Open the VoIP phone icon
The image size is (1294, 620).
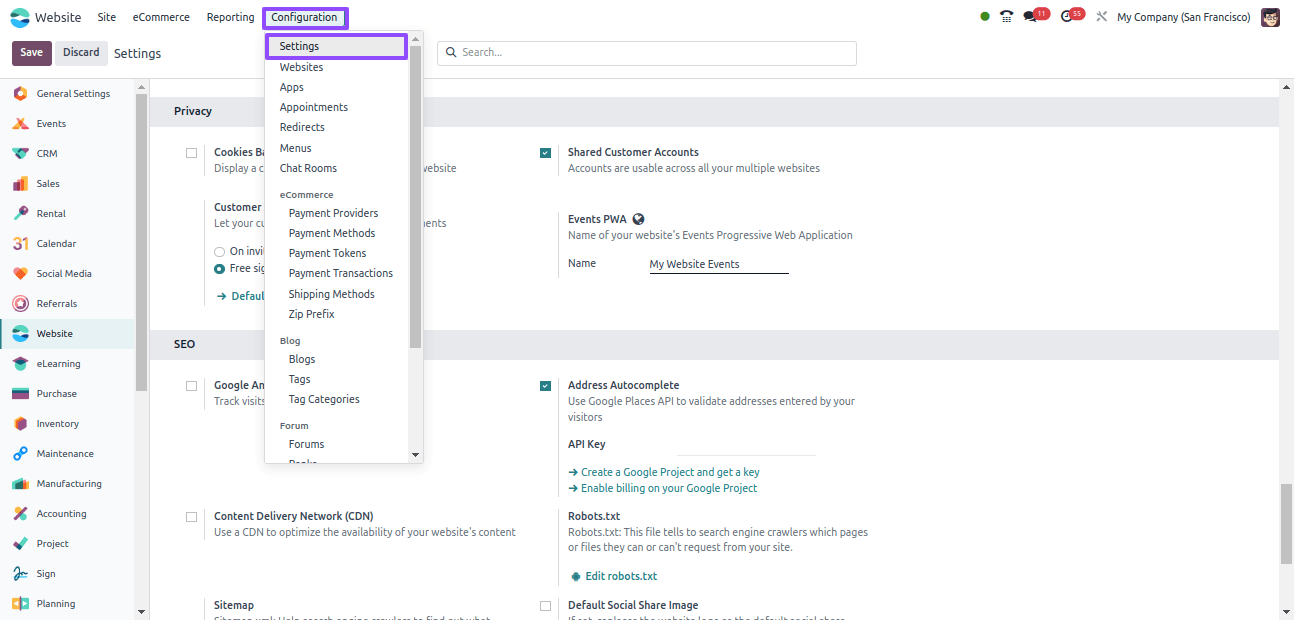pyautogui.click(x=1006, y=17)
